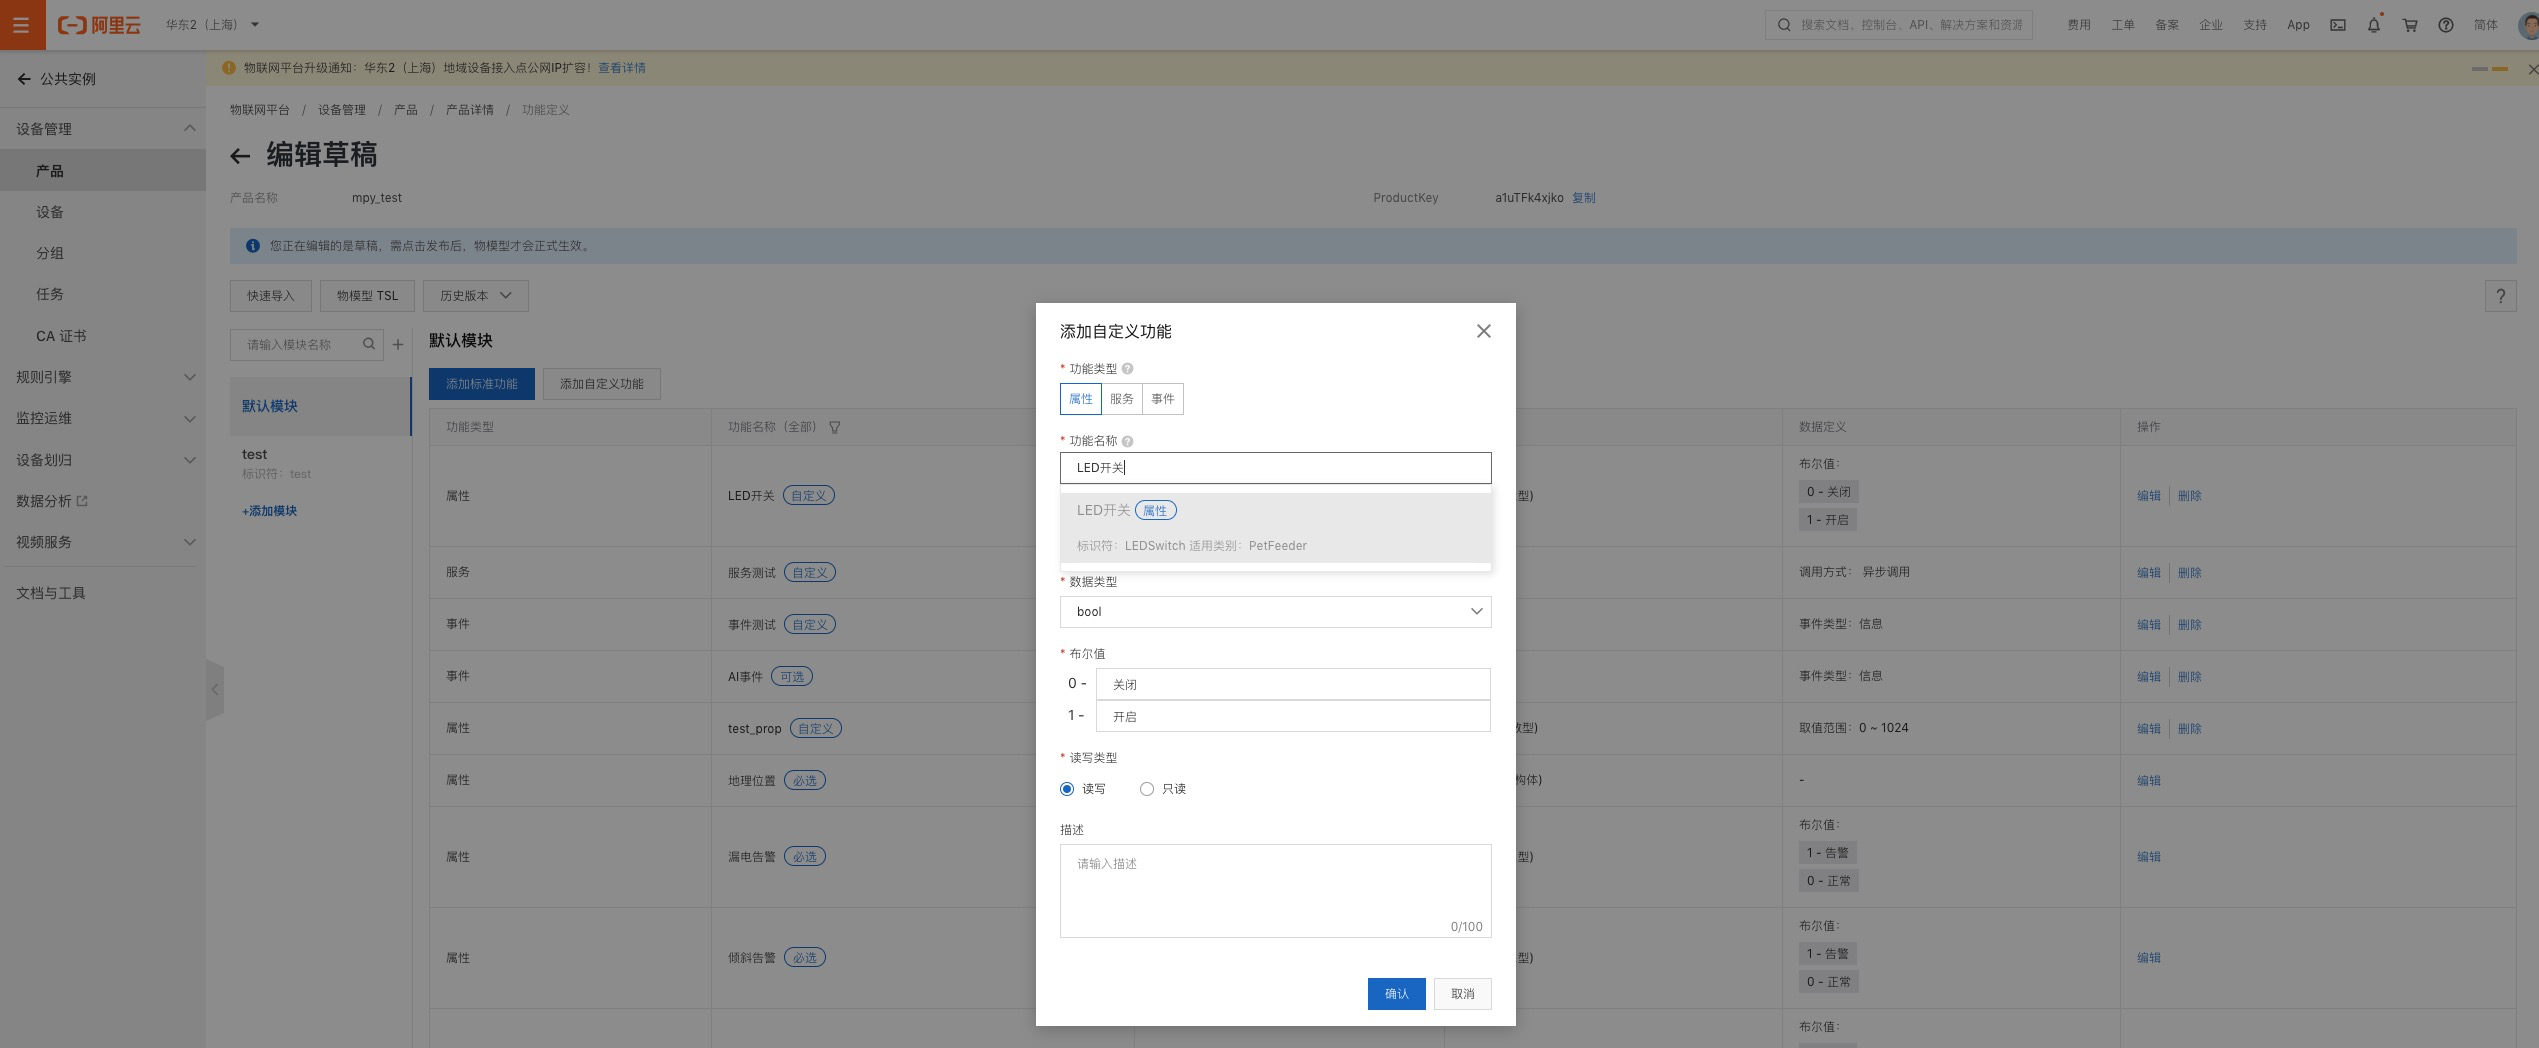Show the 功能名称 help tooltip icon

pyautogui.click(x=1128, y=441)
